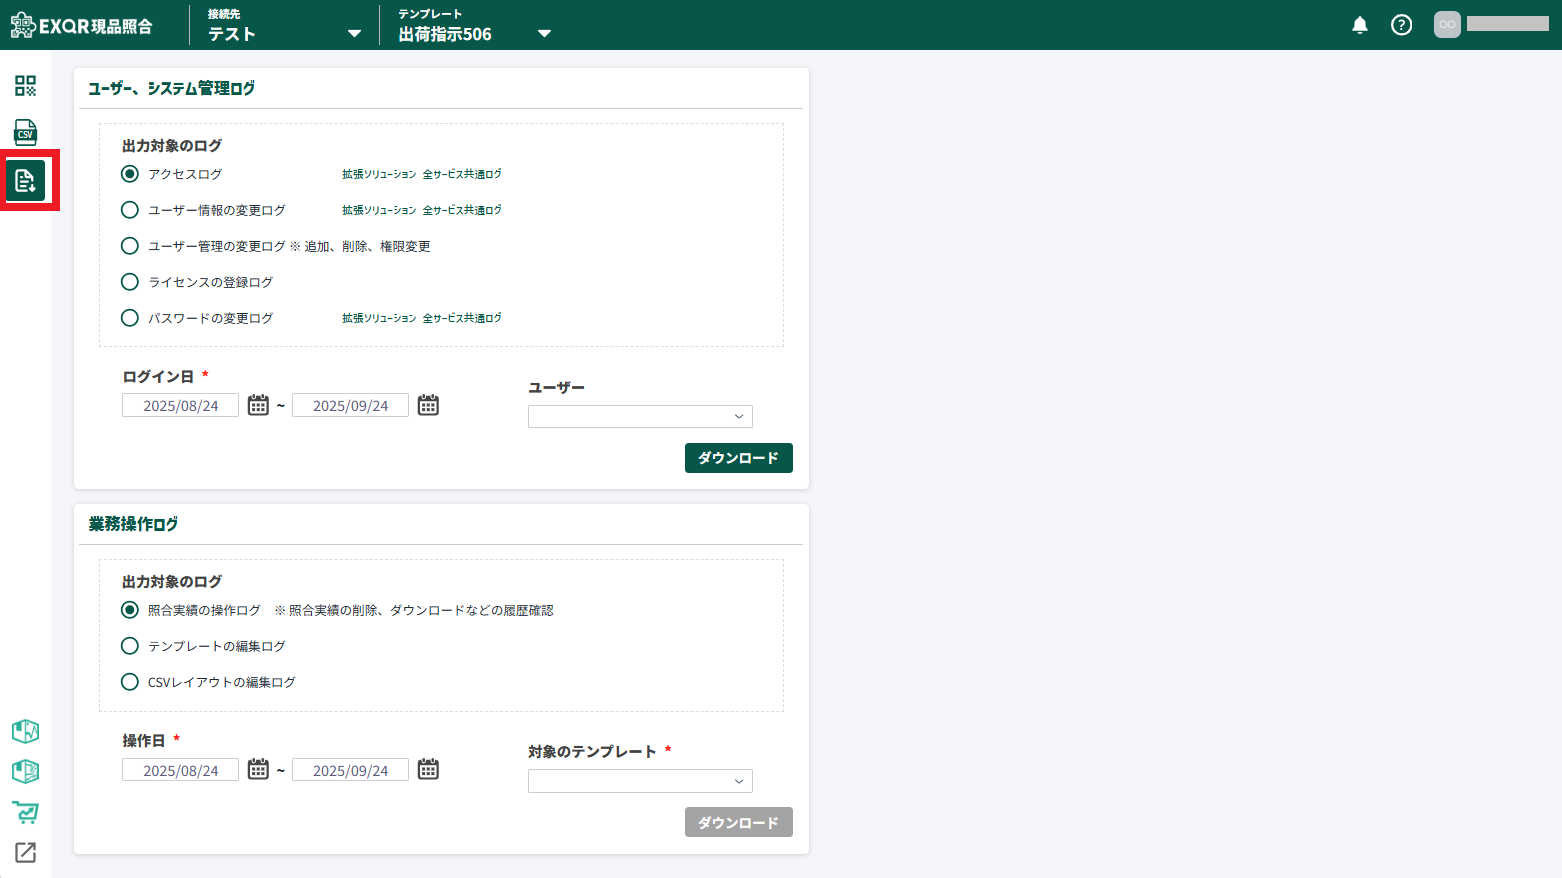The width and height of the screenshot is (1562, 878).
Task: Expand the ユーザー dropdown
Action: 640,416
